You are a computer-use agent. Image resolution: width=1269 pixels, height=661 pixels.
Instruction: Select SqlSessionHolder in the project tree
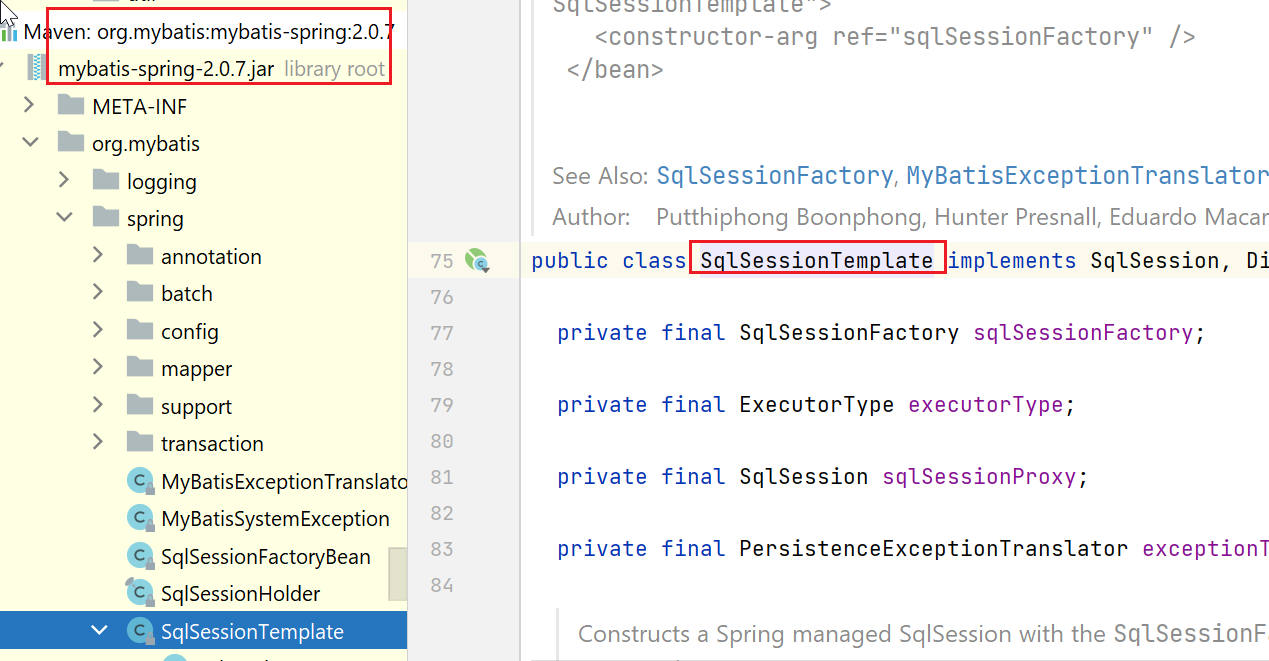tap(241, 594)
